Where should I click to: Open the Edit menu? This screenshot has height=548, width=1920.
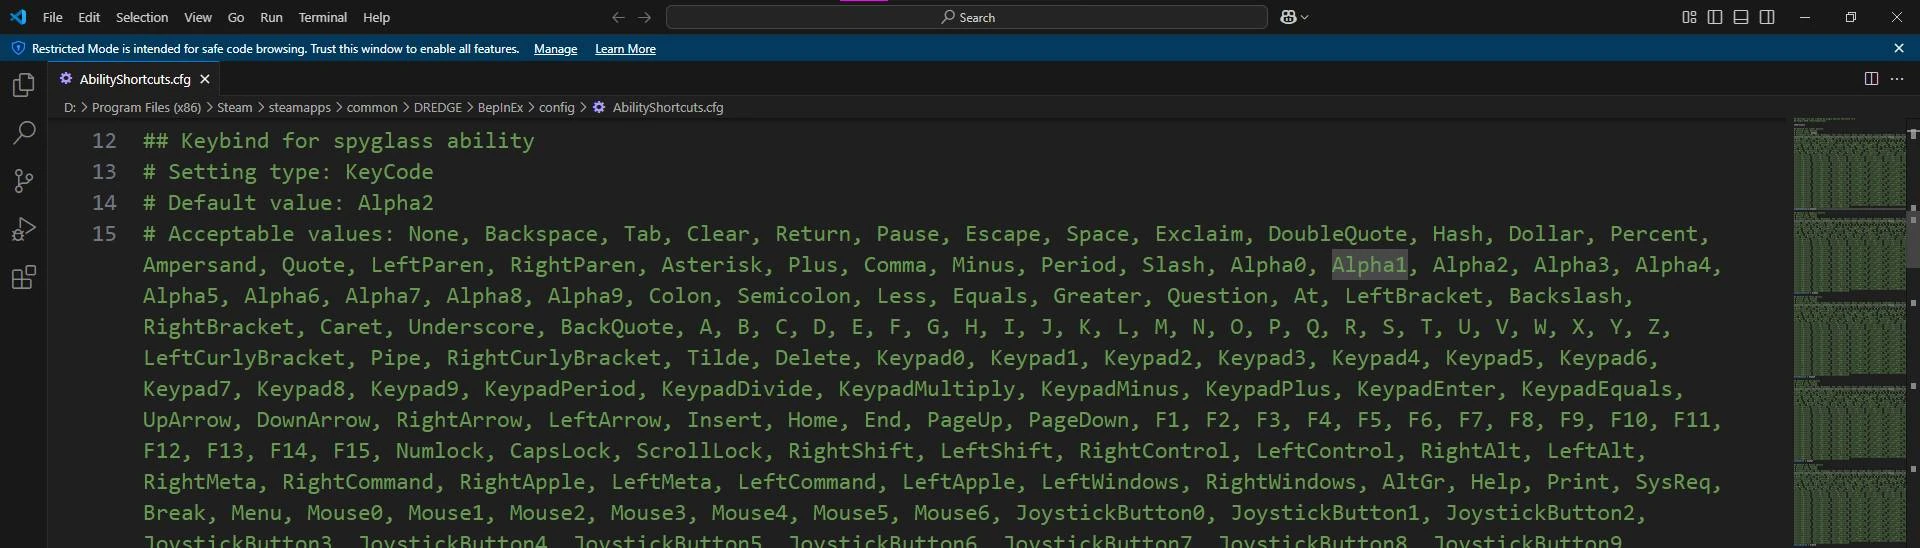click(89, 17)
